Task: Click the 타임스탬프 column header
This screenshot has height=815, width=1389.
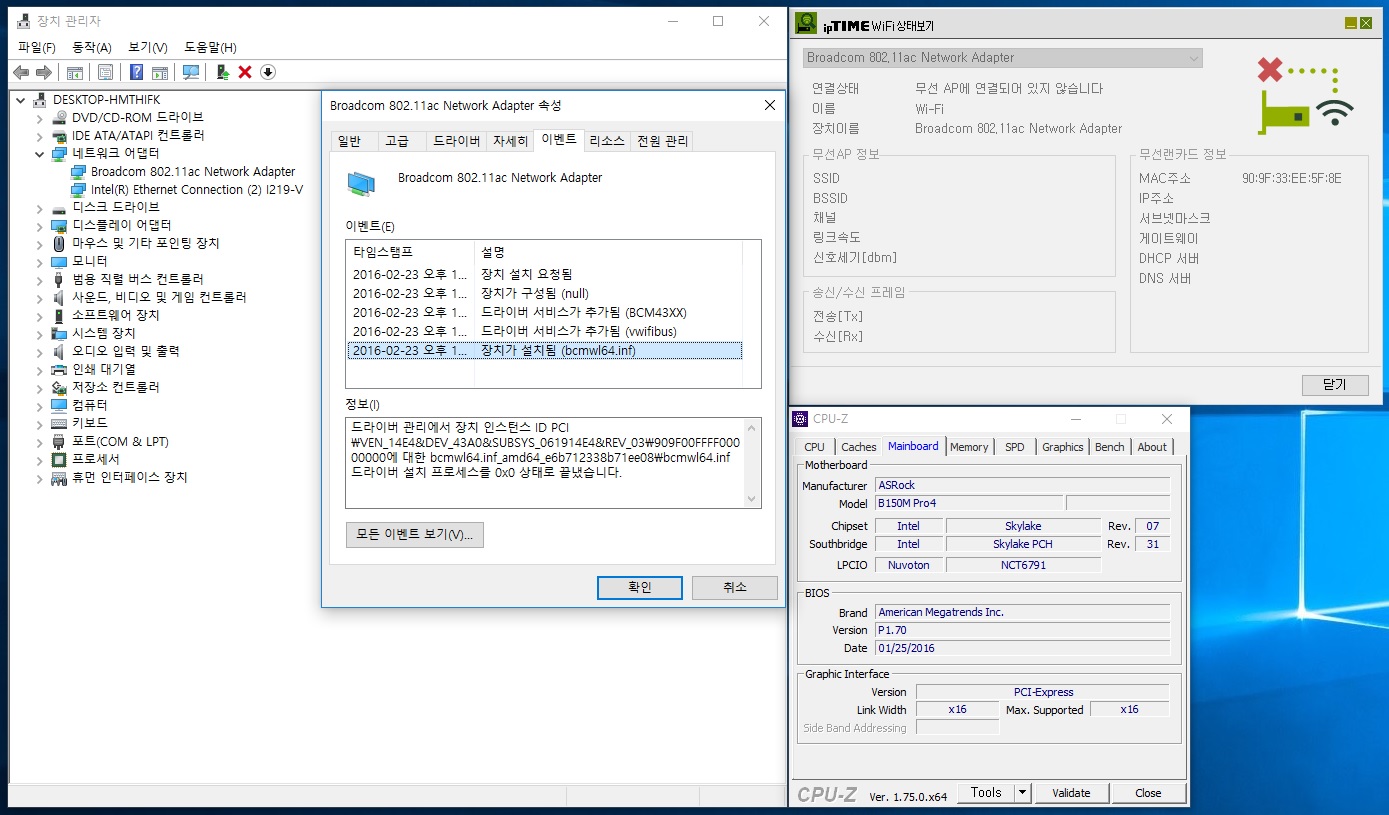Action: point(410,252)
